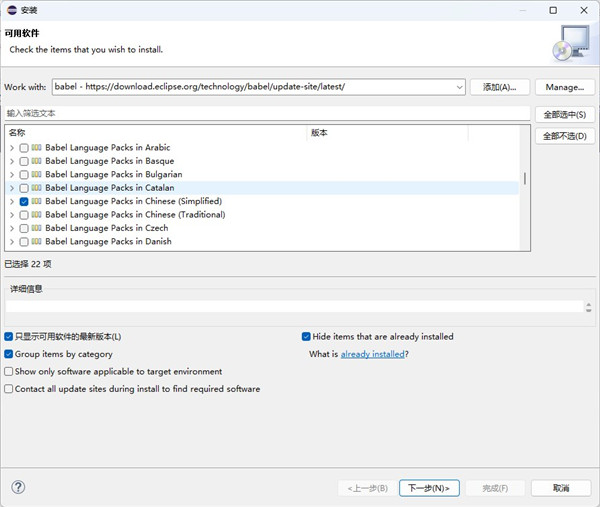Expand the Arabic language packs tree node
The width and height of the screenshot is (600, 507).
(x=12, y=148)
